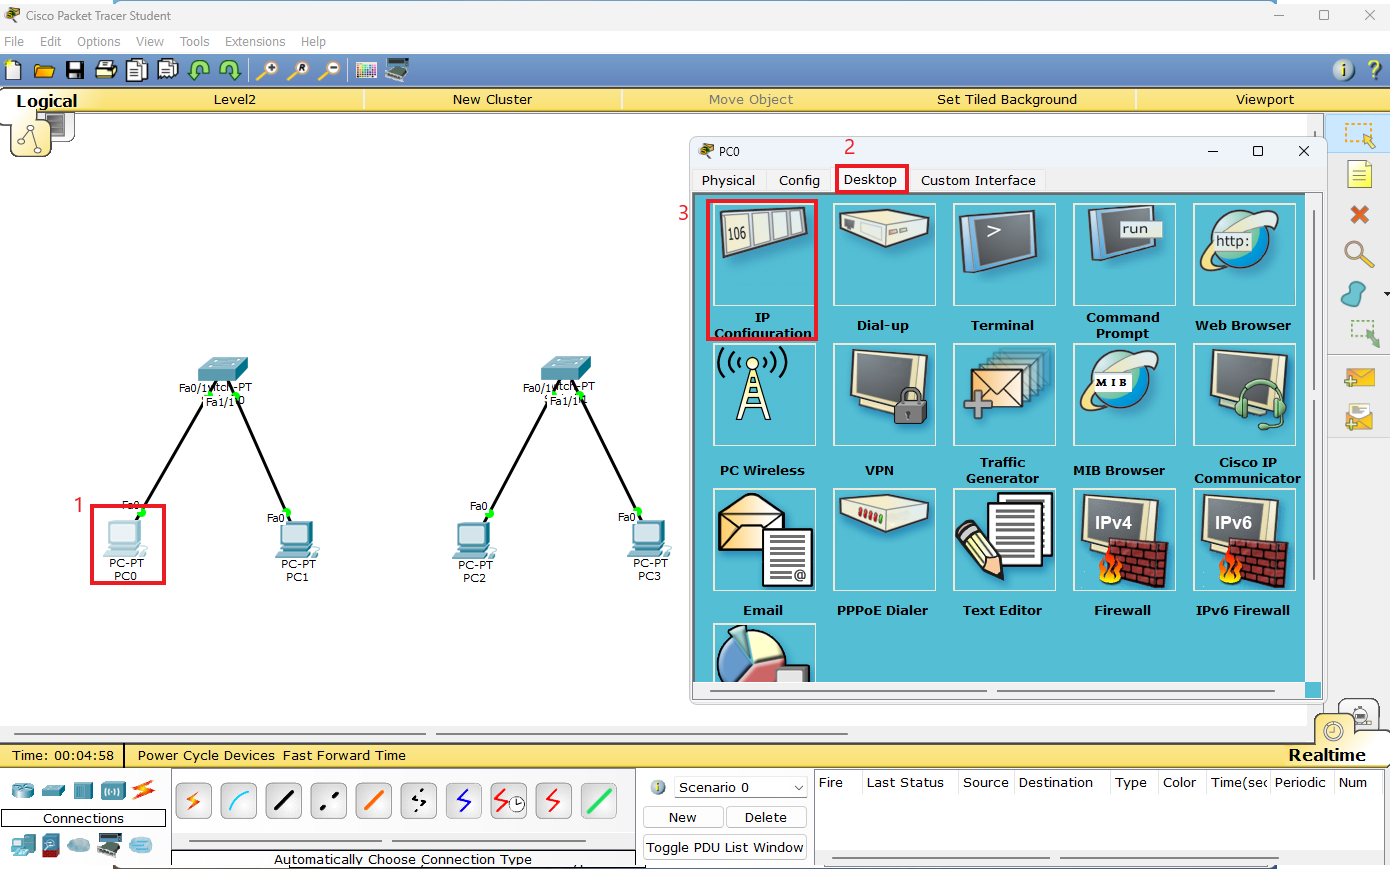Open the IPv6 Firewall settings
This screenshot has width=1390, height=869.
(1244, 540)
